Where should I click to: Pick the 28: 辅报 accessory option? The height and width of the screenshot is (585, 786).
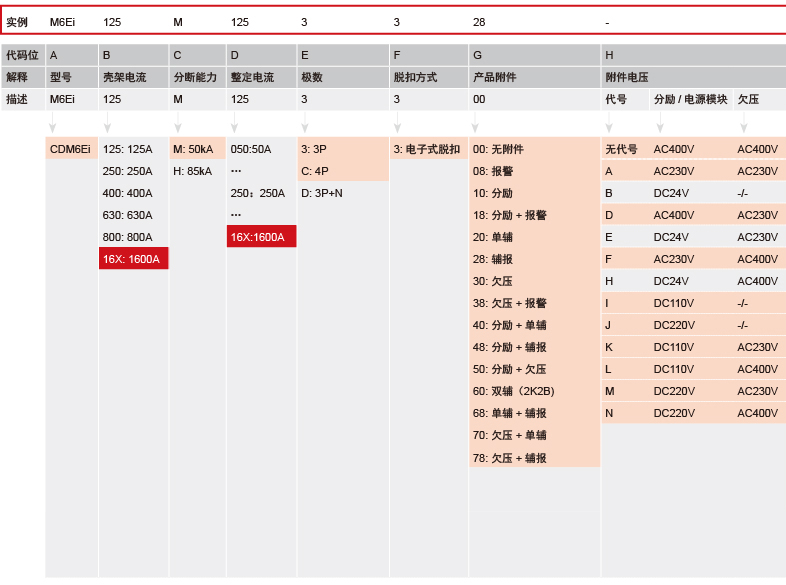pos(496,259)
